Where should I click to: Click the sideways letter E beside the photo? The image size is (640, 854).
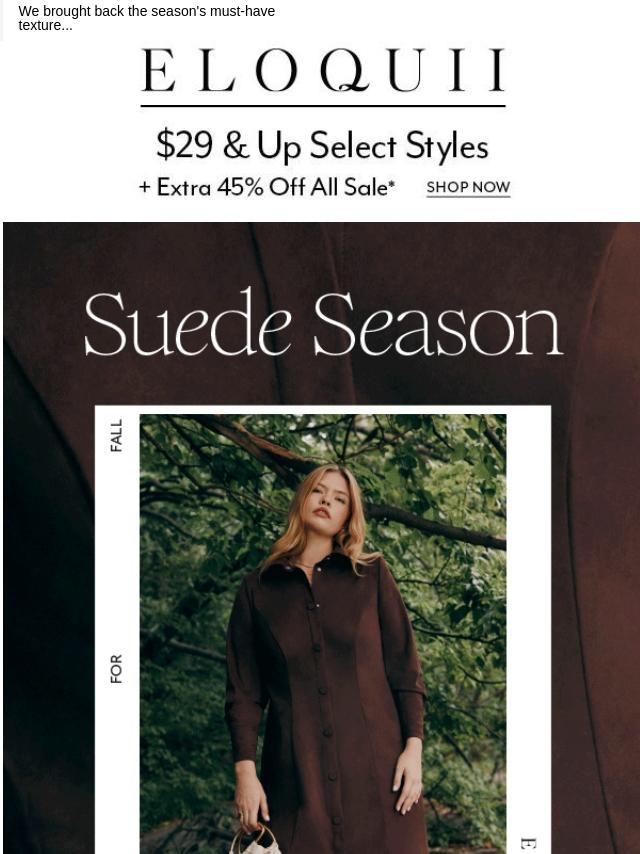[528, 843]
